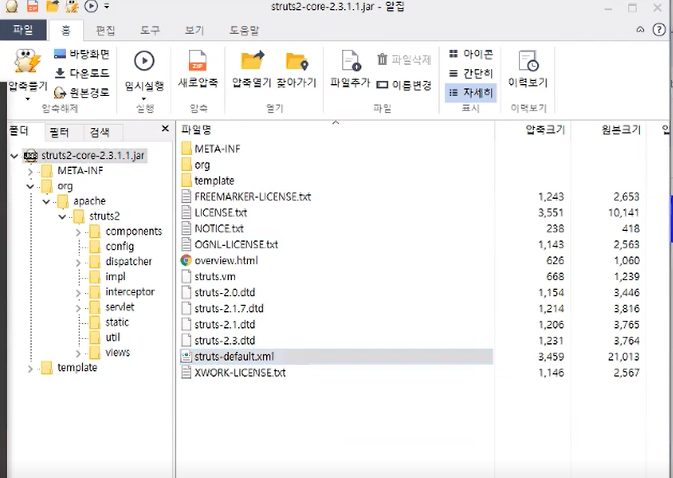This screenshot has width=673, height=478.
Task: Click quick access ZIP file icon in title bar
Action: click(32, 6)
